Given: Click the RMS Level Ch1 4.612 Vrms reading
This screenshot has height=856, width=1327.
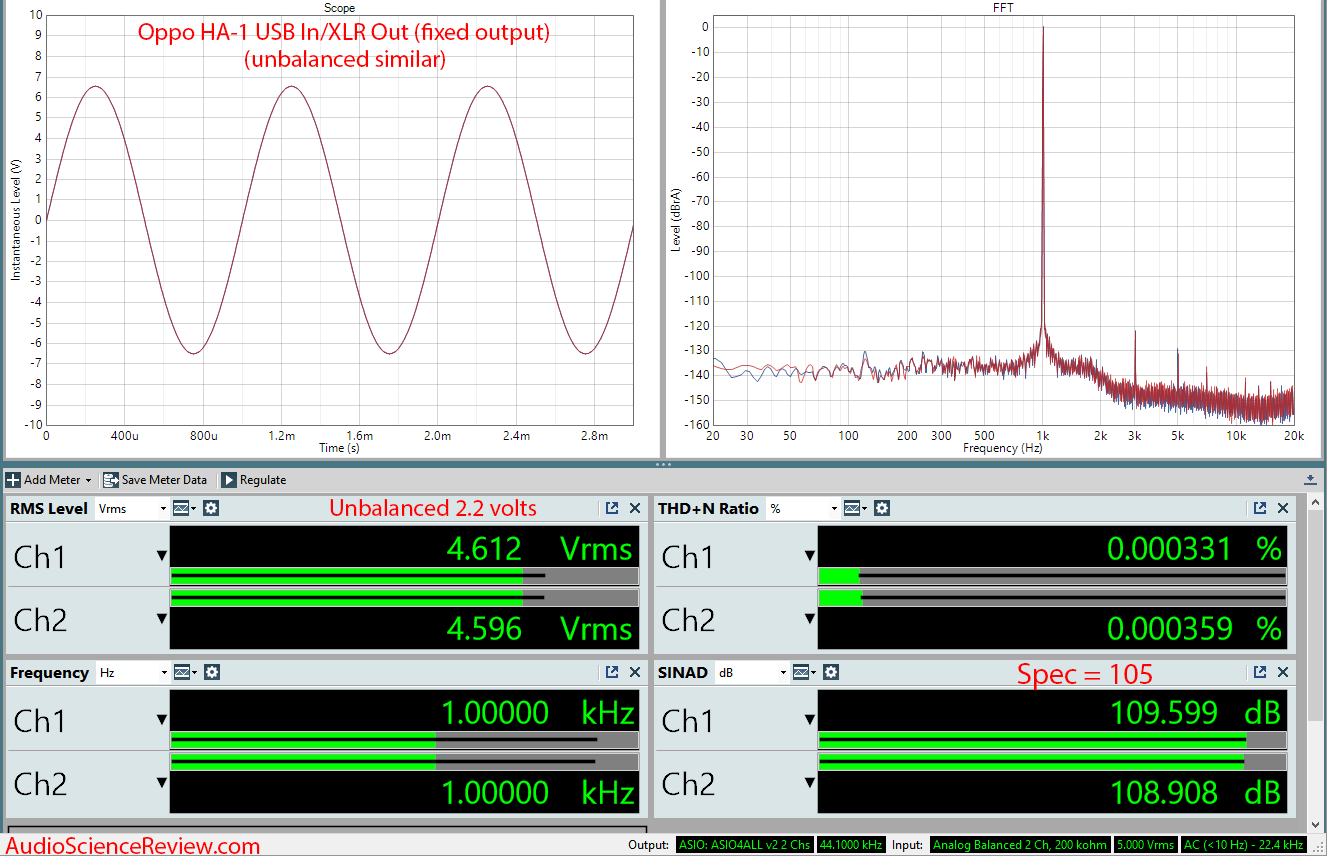Looking at the screenshot, I should pos(541,548).
